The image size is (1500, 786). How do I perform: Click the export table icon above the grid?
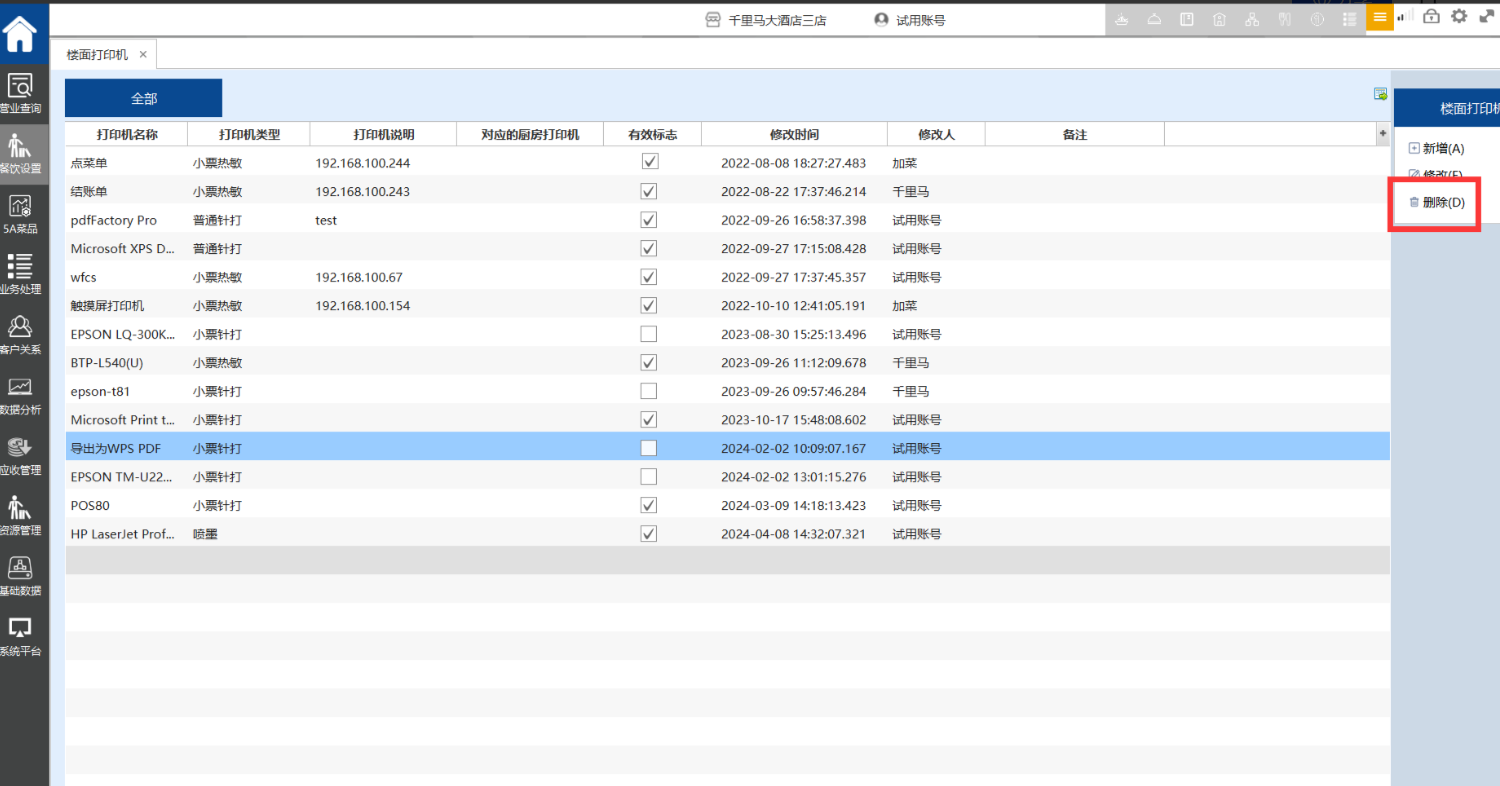(x=1380, y=94)
